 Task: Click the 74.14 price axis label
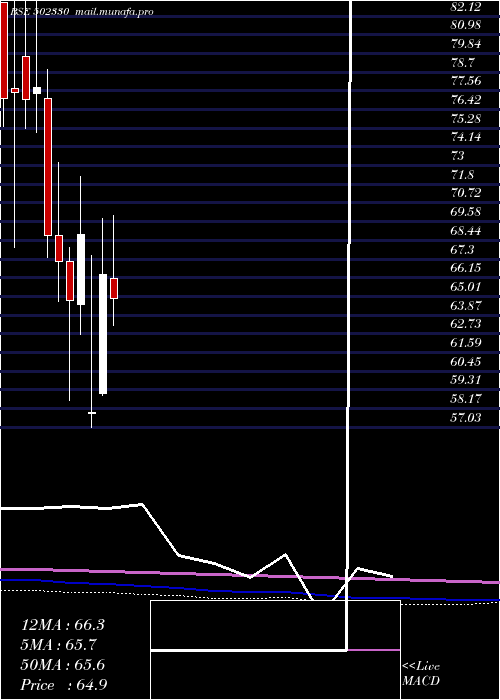(x=466, y=137)
